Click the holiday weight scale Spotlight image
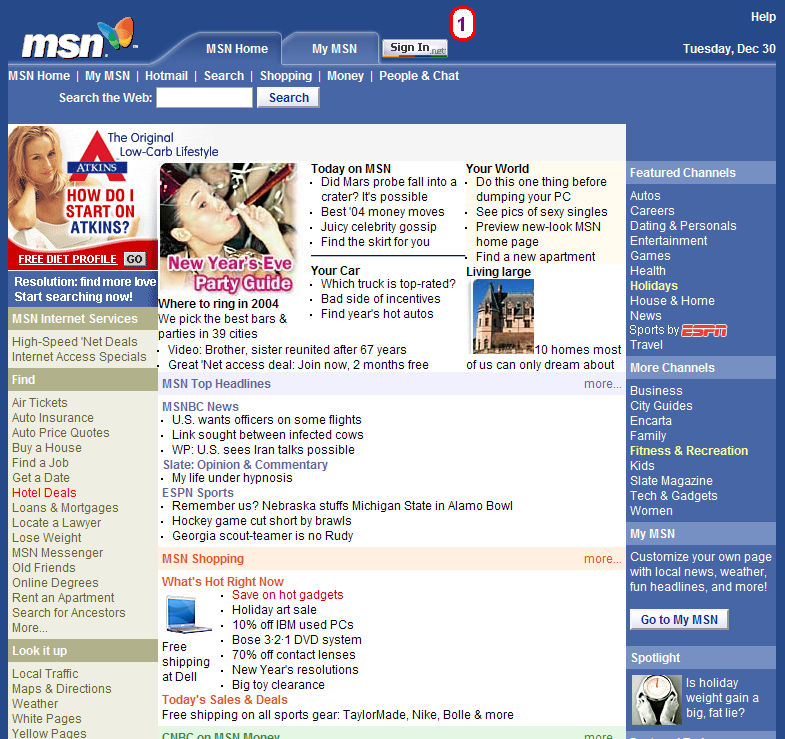This screenshot has height=739, width=785. [x=656, y=700]
